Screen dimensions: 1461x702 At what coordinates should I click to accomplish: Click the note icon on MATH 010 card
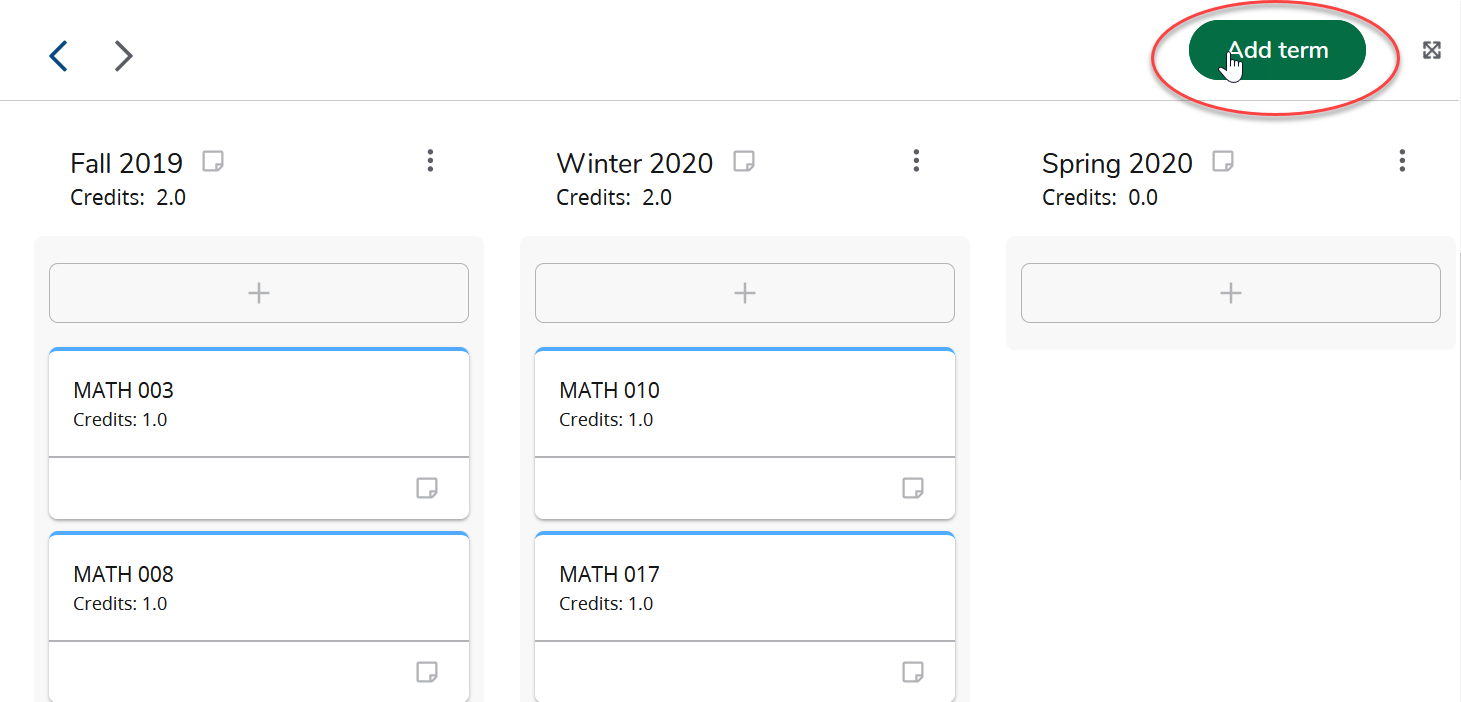[x=913, y=488]
